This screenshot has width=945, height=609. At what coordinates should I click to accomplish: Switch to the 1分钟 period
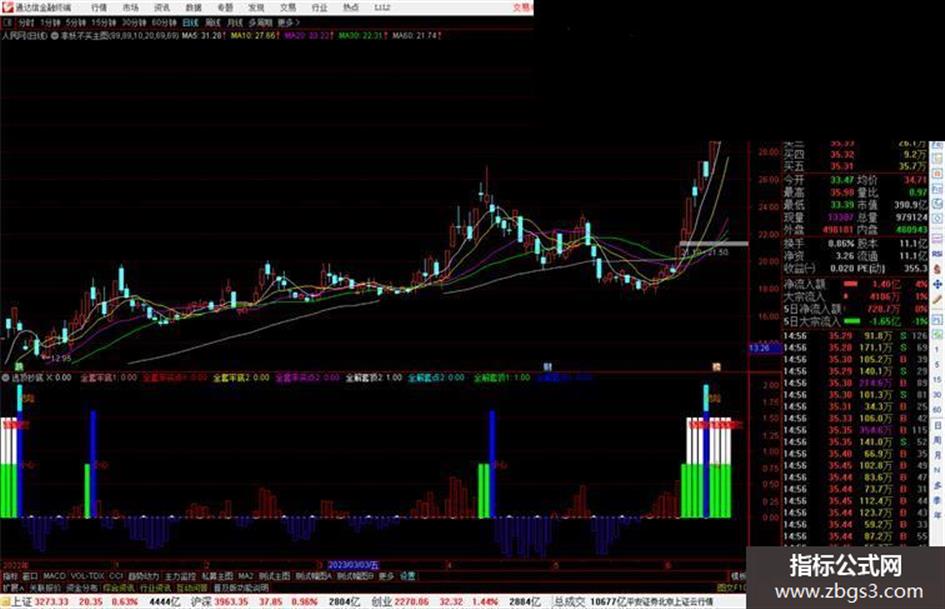coord(51,23)
